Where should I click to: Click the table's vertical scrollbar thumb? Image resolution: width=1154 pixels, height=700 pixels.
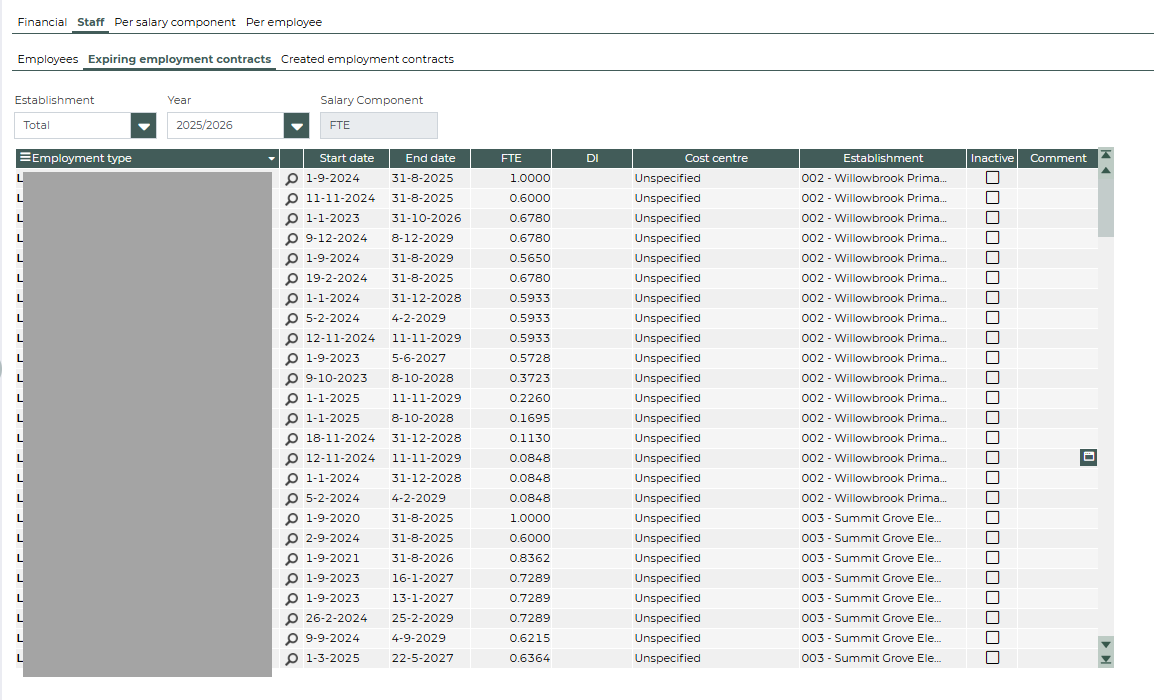1105,208
